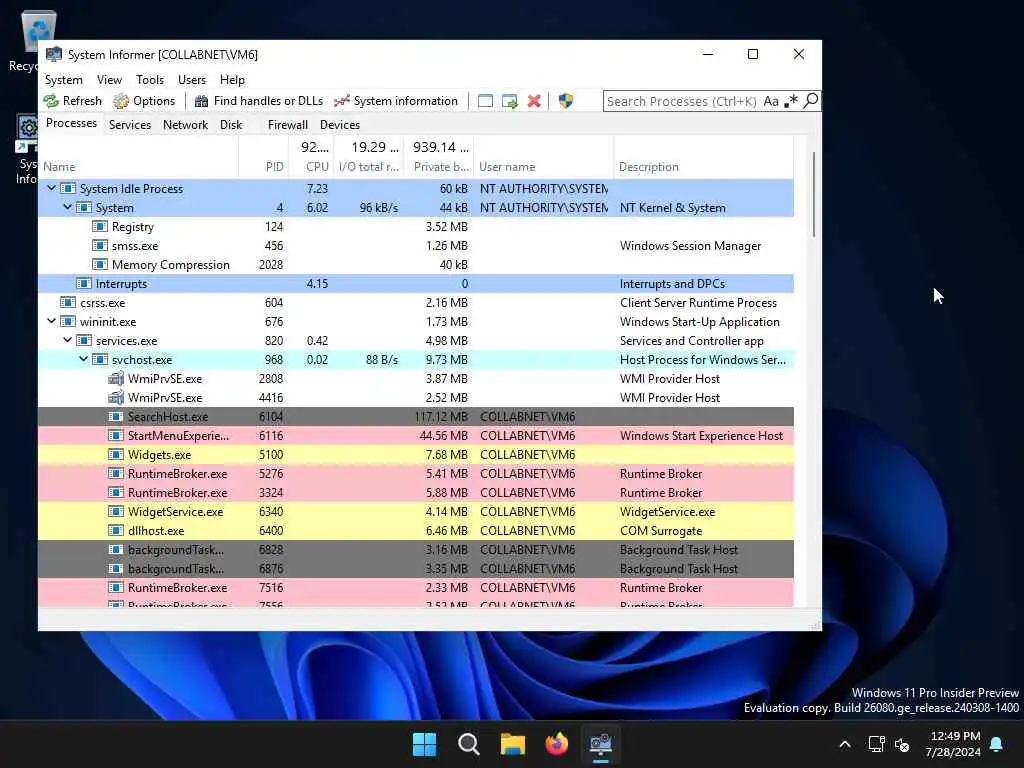Click the search magnifier icon
This screenshot has width=1024, height=768.
pyautogui.click(x=810, y=101)
